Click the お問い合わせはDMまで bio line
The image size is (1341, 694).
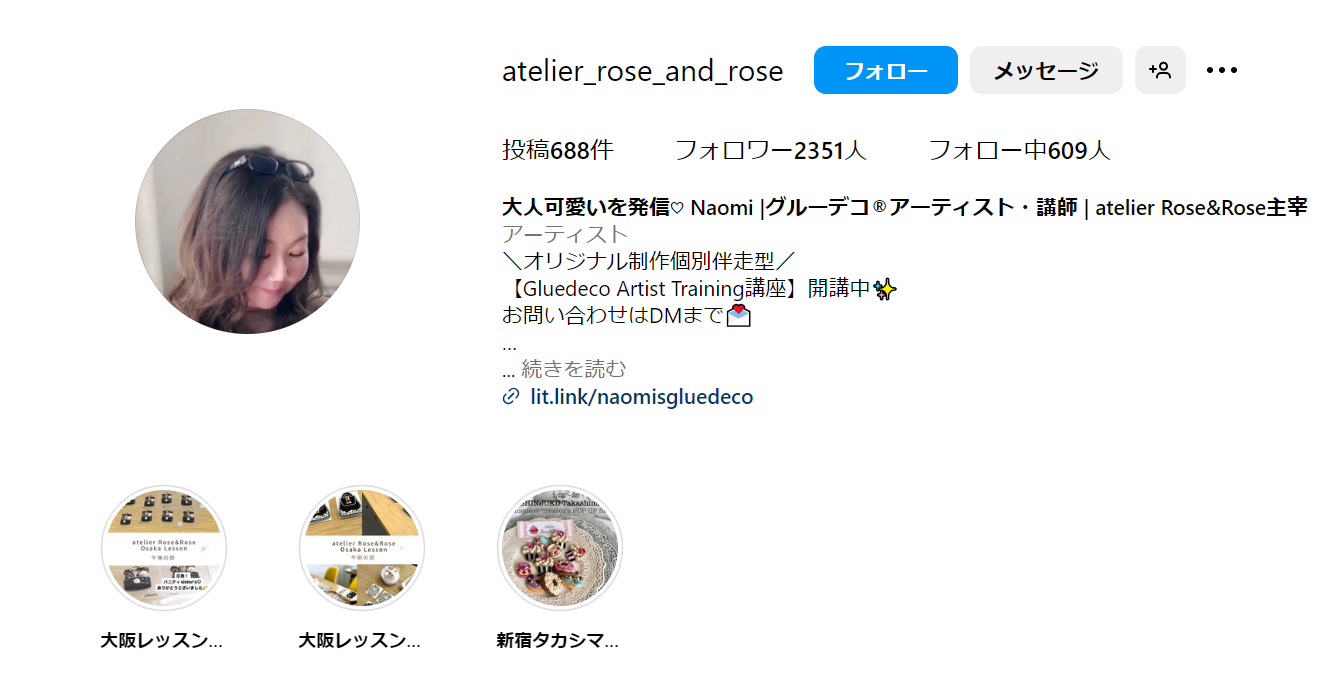coord(626,316)
